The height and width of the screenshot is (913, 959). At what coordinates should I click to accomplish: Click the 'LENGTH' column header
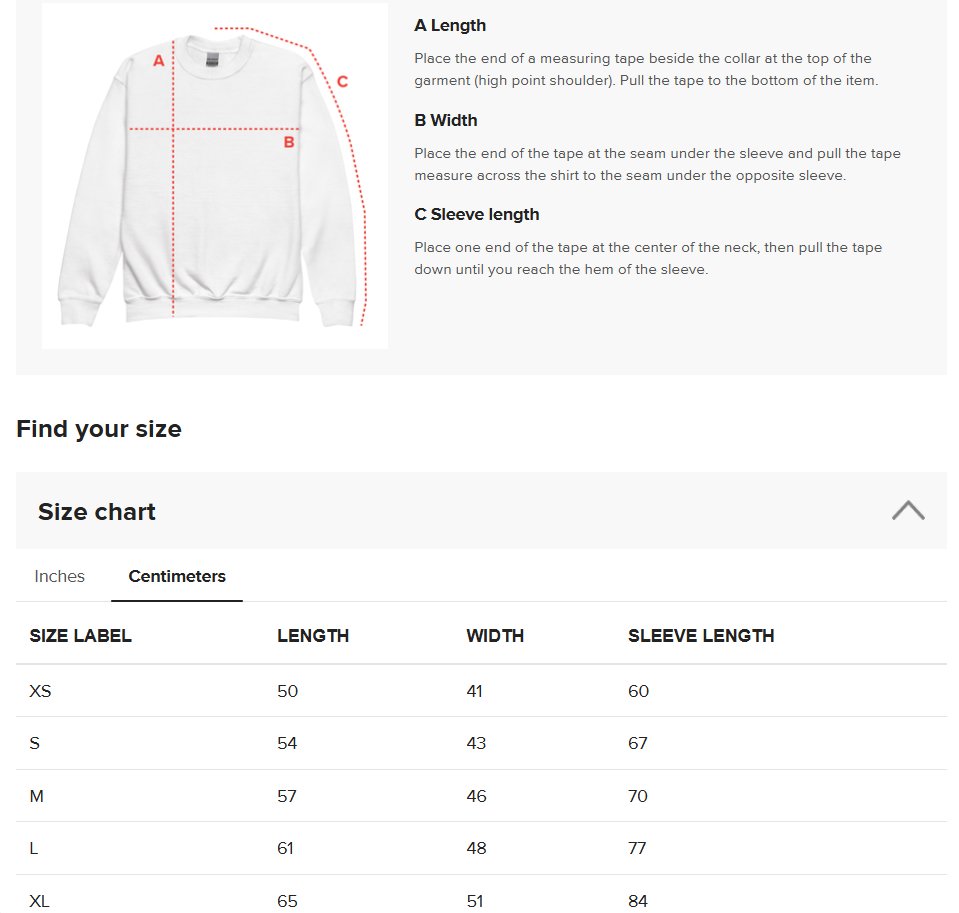coord(313,635)
